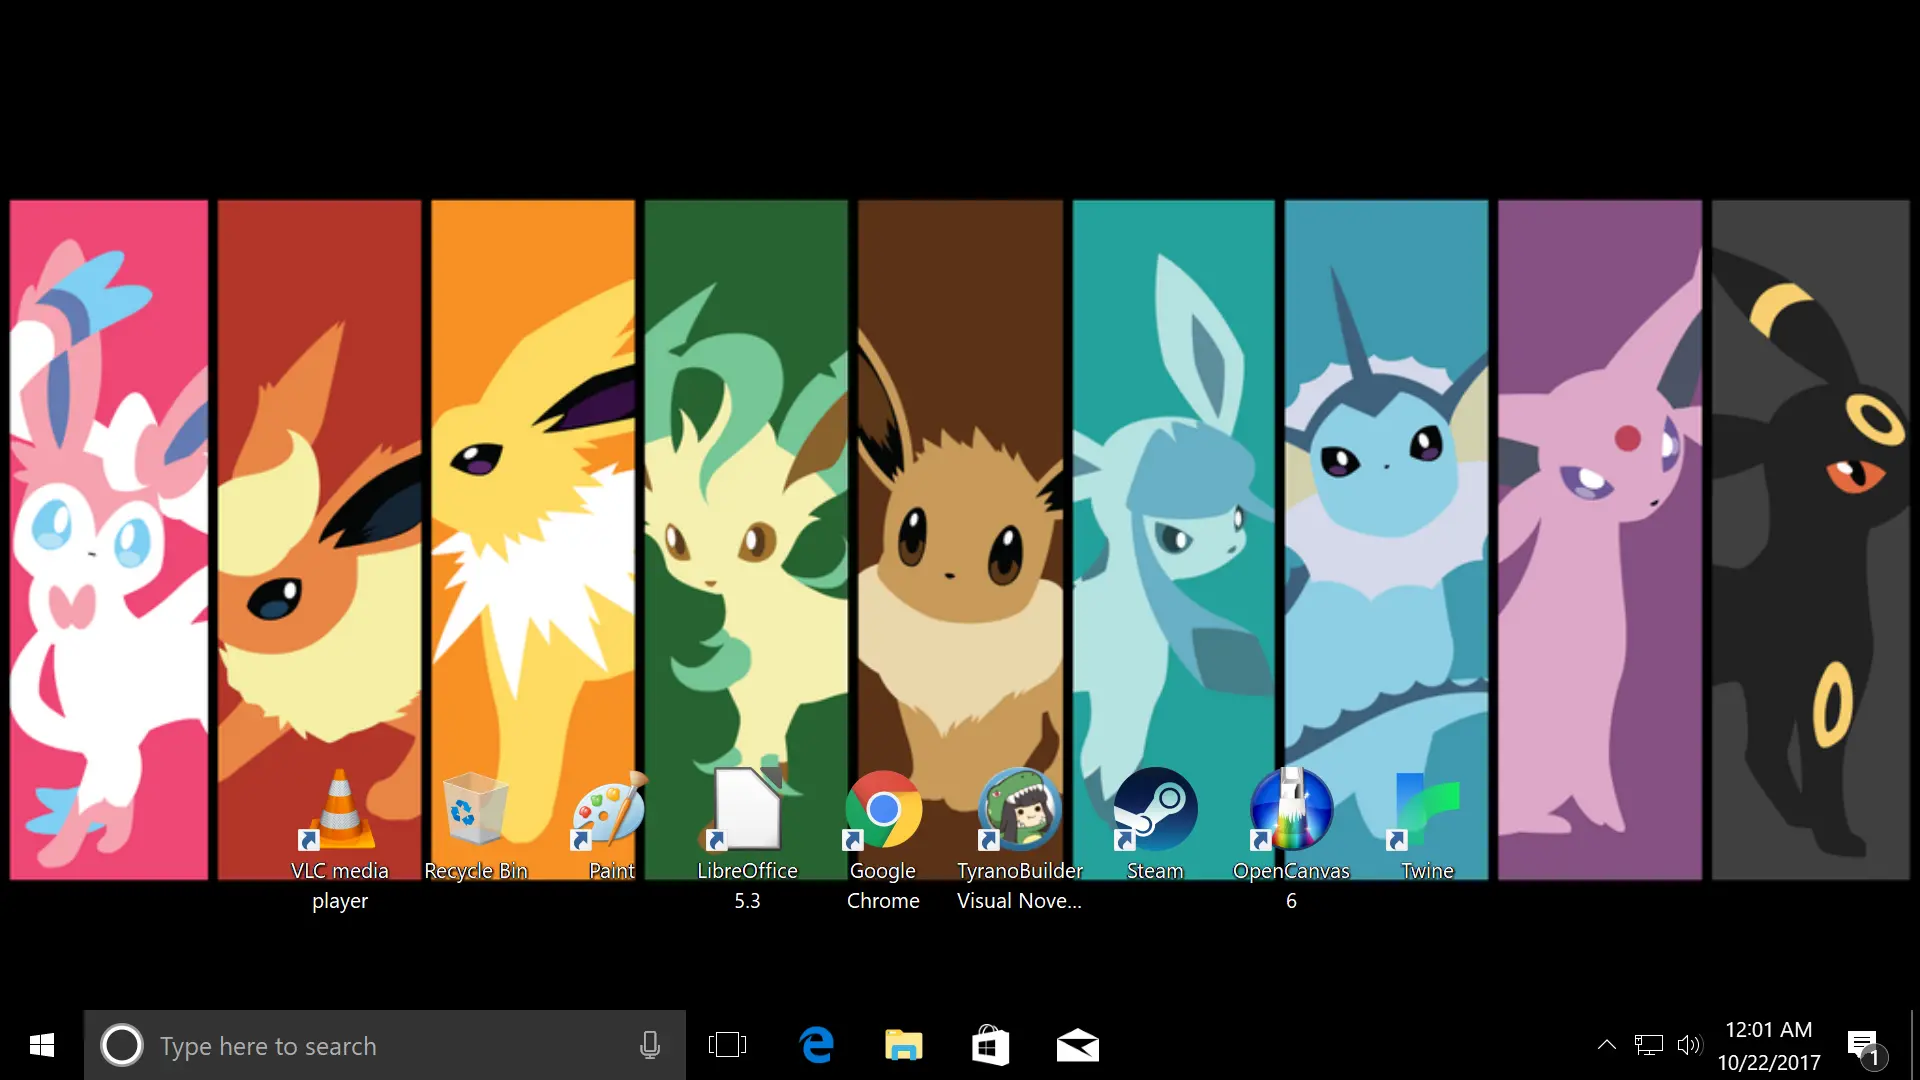Click the microphone icon in the search box

(650, 1045)
